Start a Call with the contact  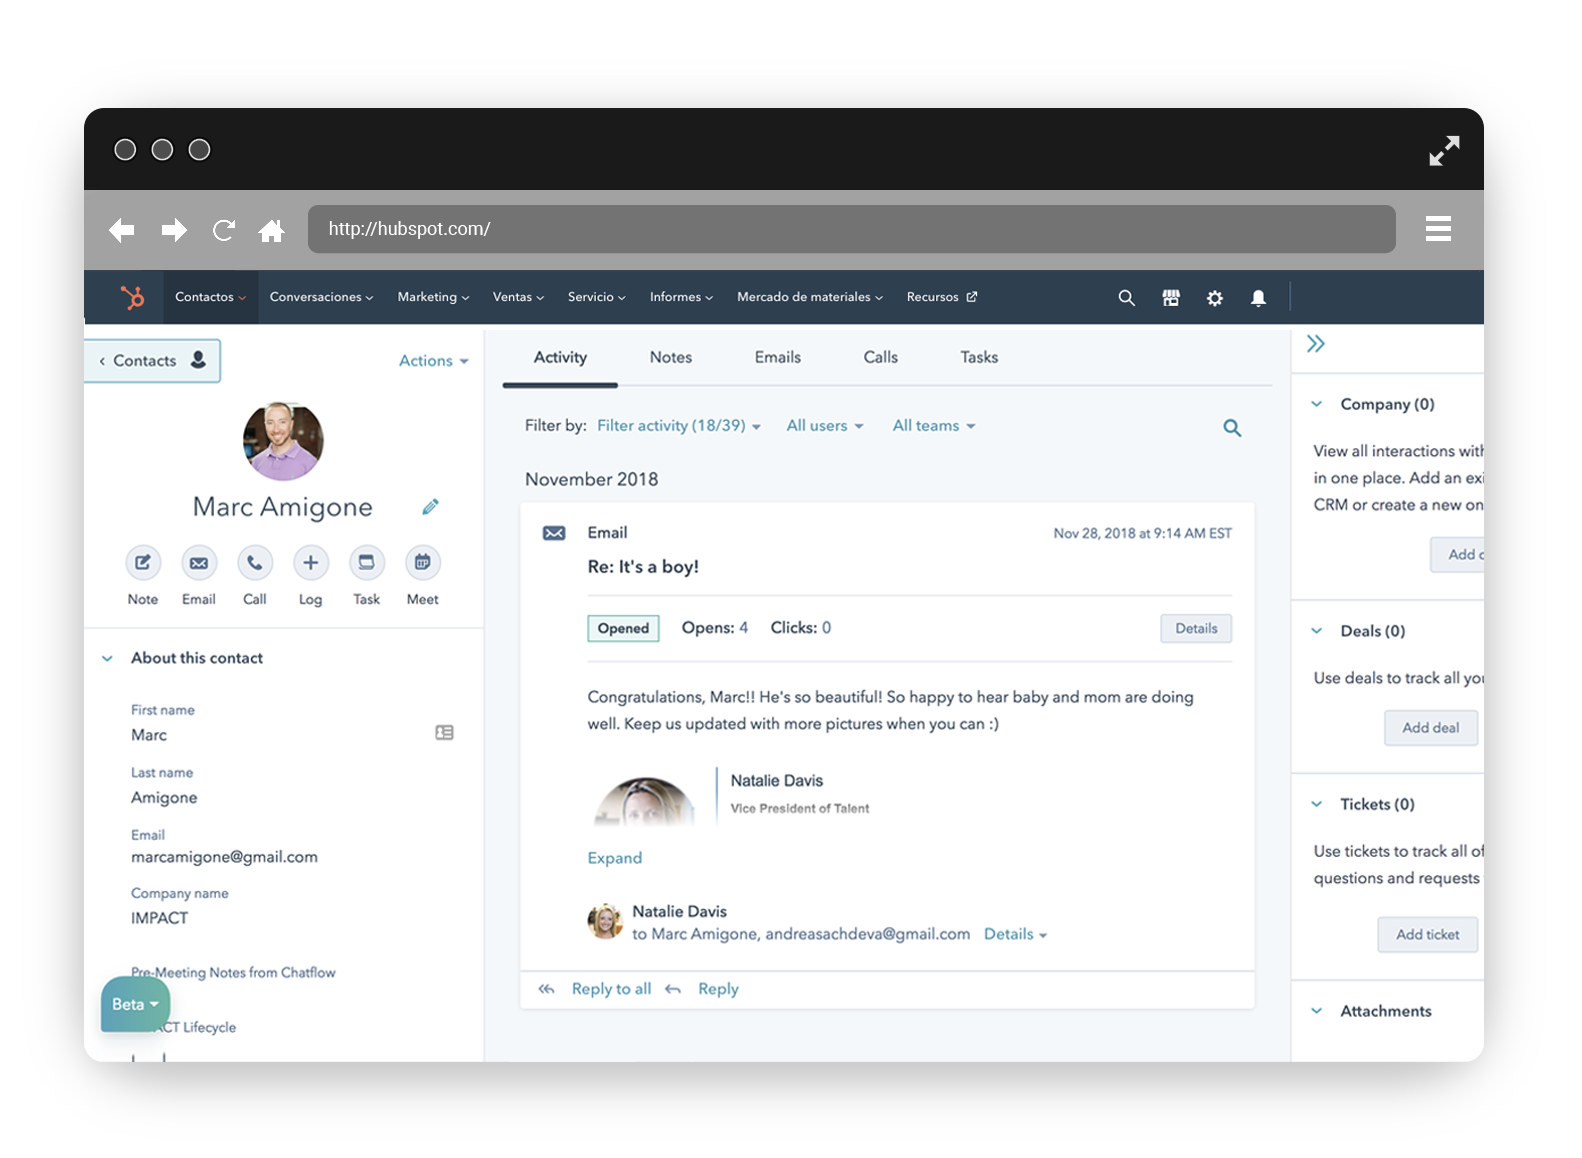[255, 562]
